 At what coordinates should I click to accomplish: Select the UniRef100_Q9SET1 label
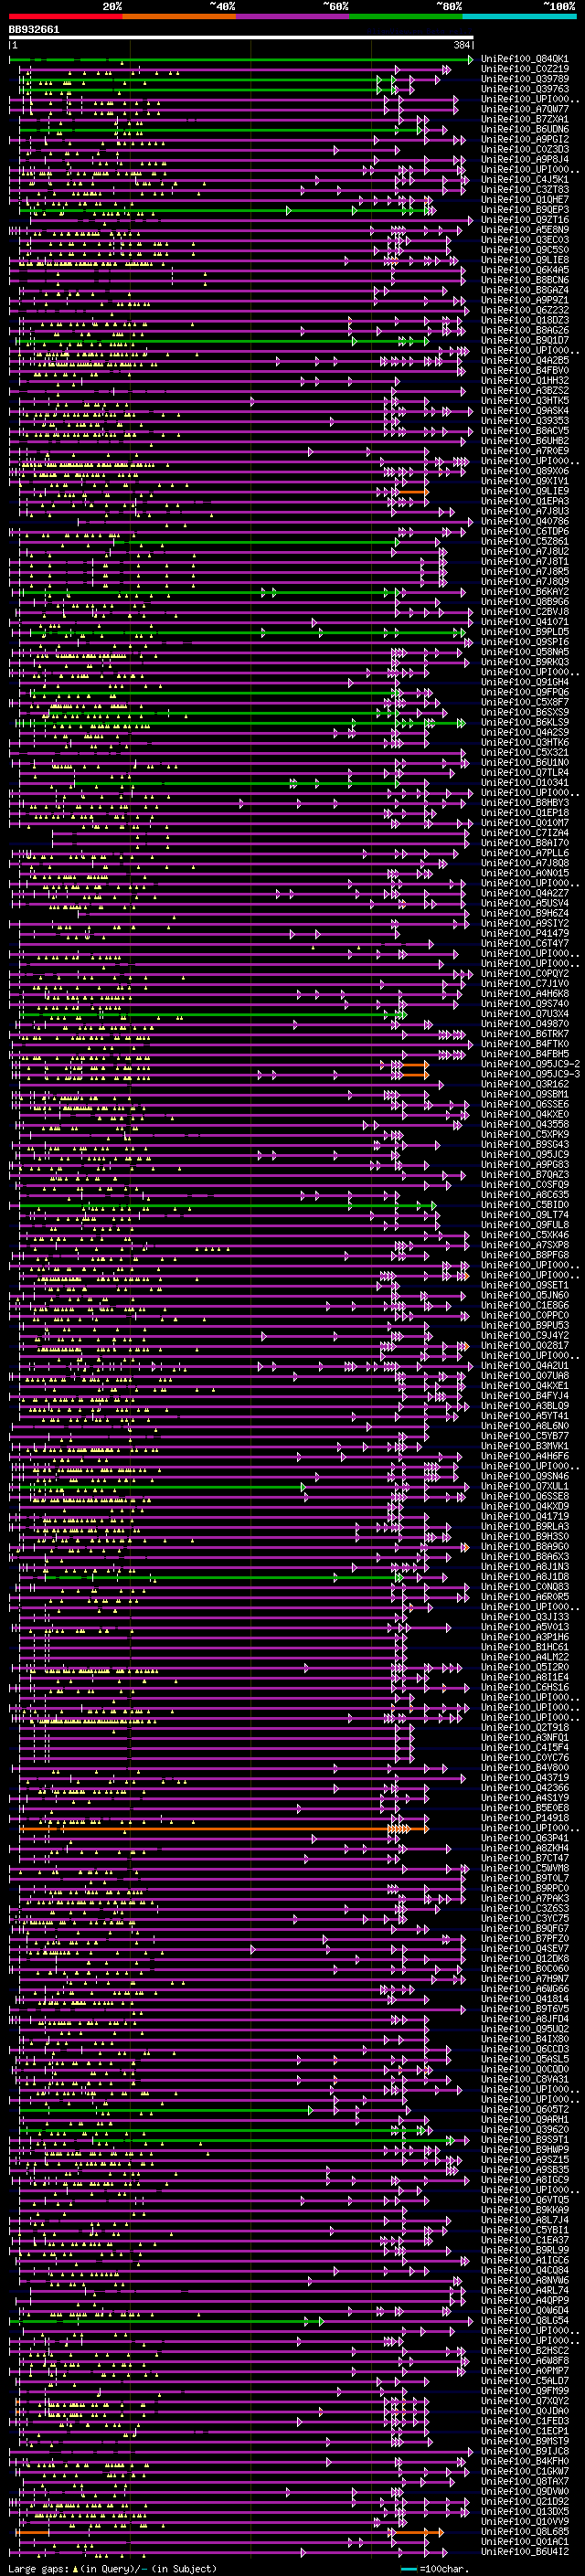pyautogui.click(x=525, y=1285)
